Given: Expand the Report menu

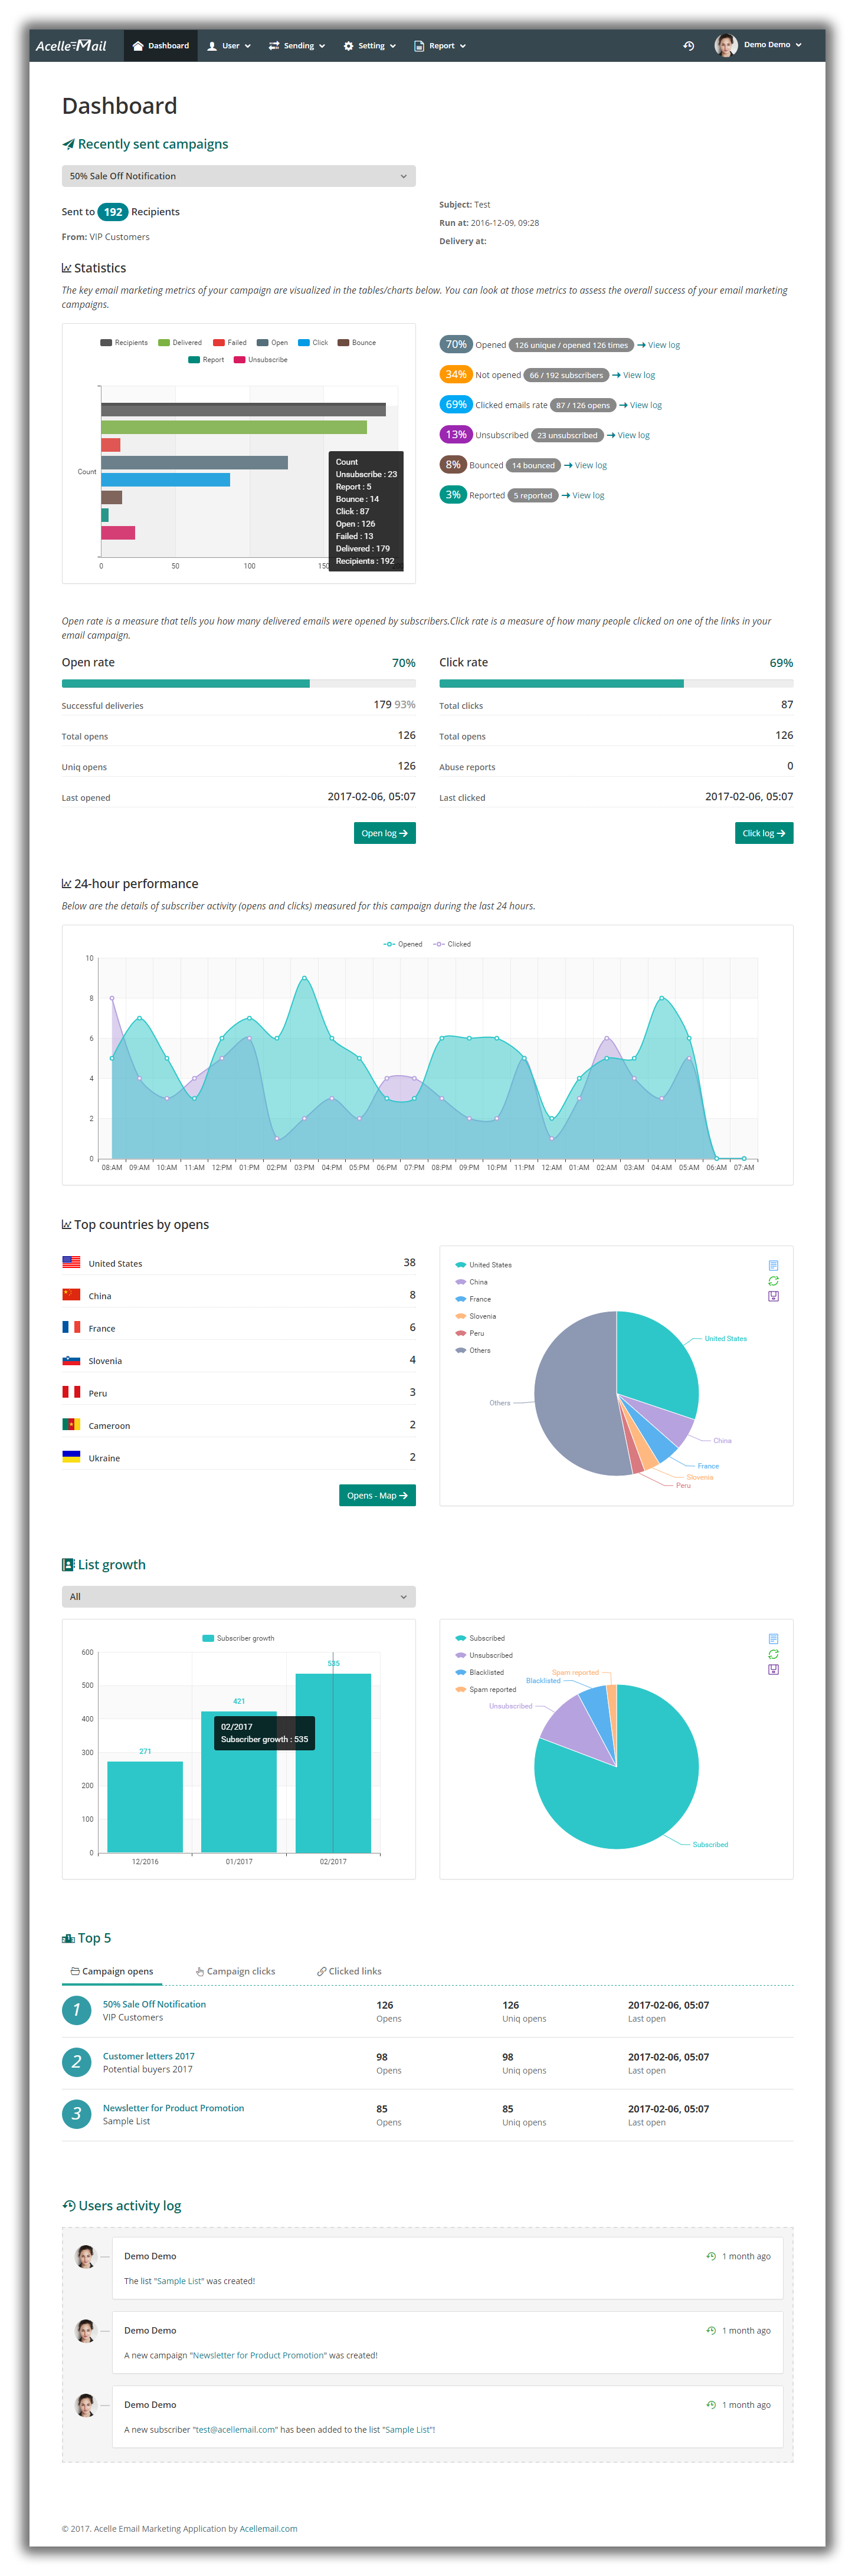Looking at the screenshot, I should 440,46.
